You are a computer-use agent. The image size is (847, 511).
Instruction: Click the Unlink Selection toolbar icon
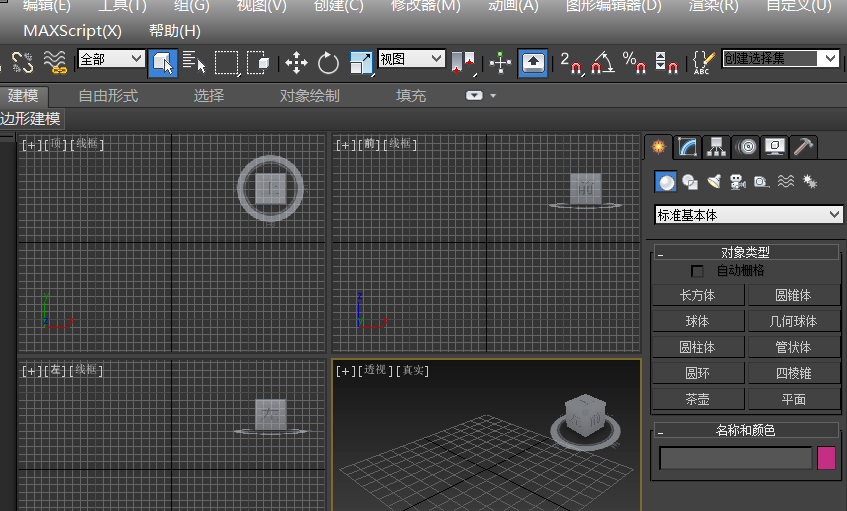tap(23, 62)
